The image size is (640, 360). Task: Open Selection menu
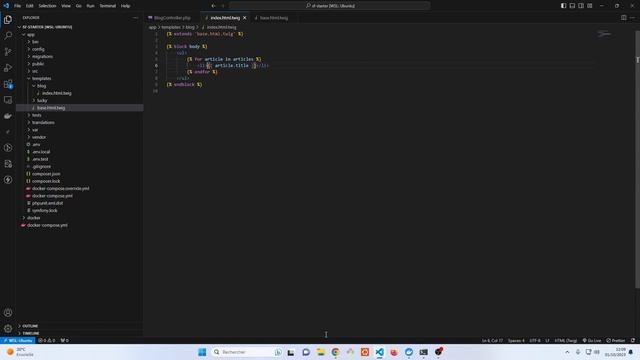(x=47, y=6)
